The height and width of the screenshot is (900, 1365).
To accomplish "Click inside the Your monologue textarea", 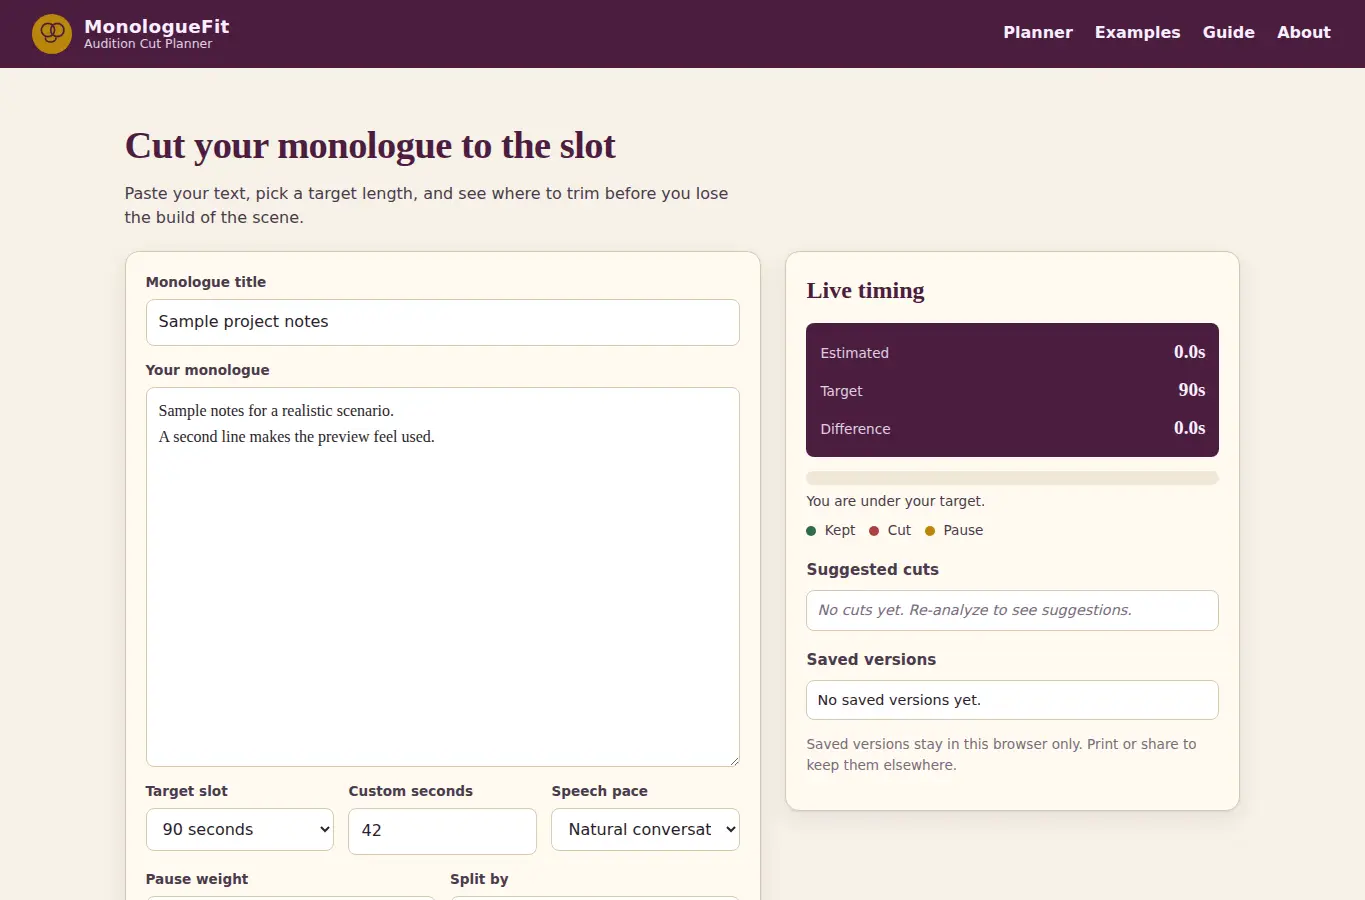I will [443, 577].
